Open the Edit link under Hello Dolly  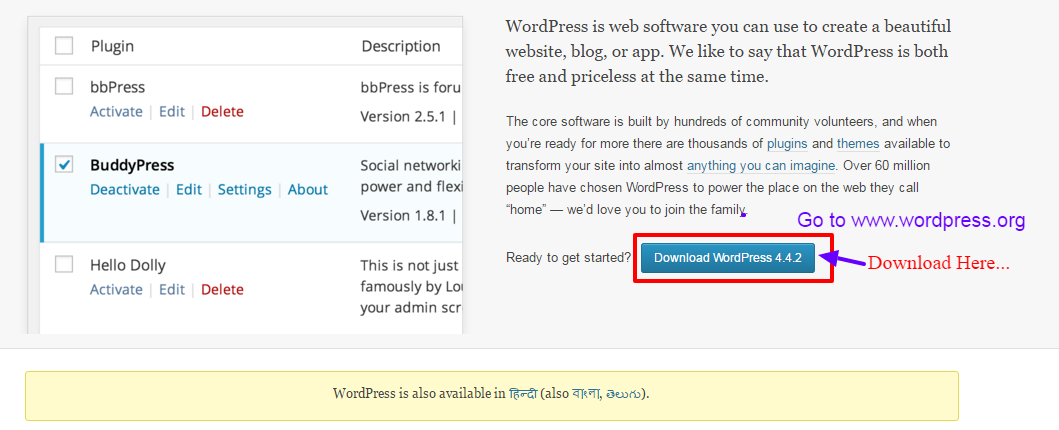pyautogui.click(x=172, y=290)
